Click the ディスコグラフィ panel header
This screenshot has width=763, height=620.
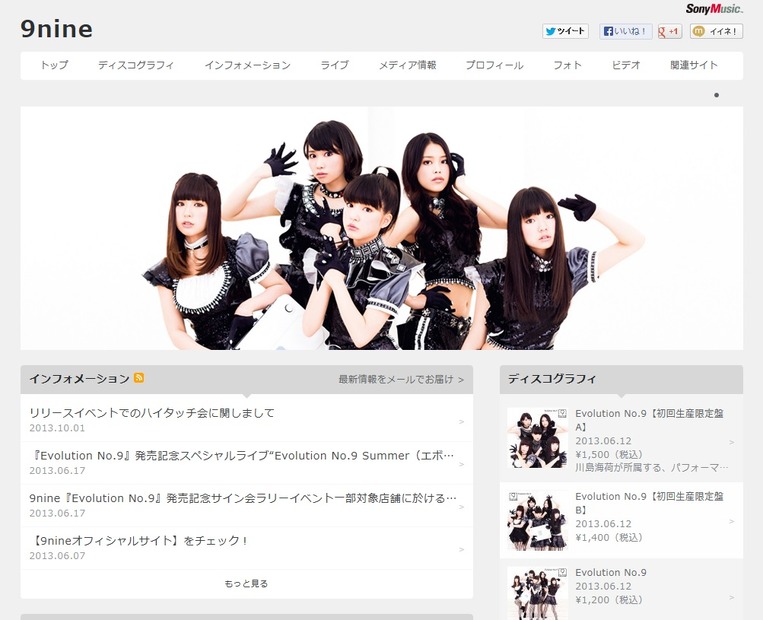coord(621,379)
